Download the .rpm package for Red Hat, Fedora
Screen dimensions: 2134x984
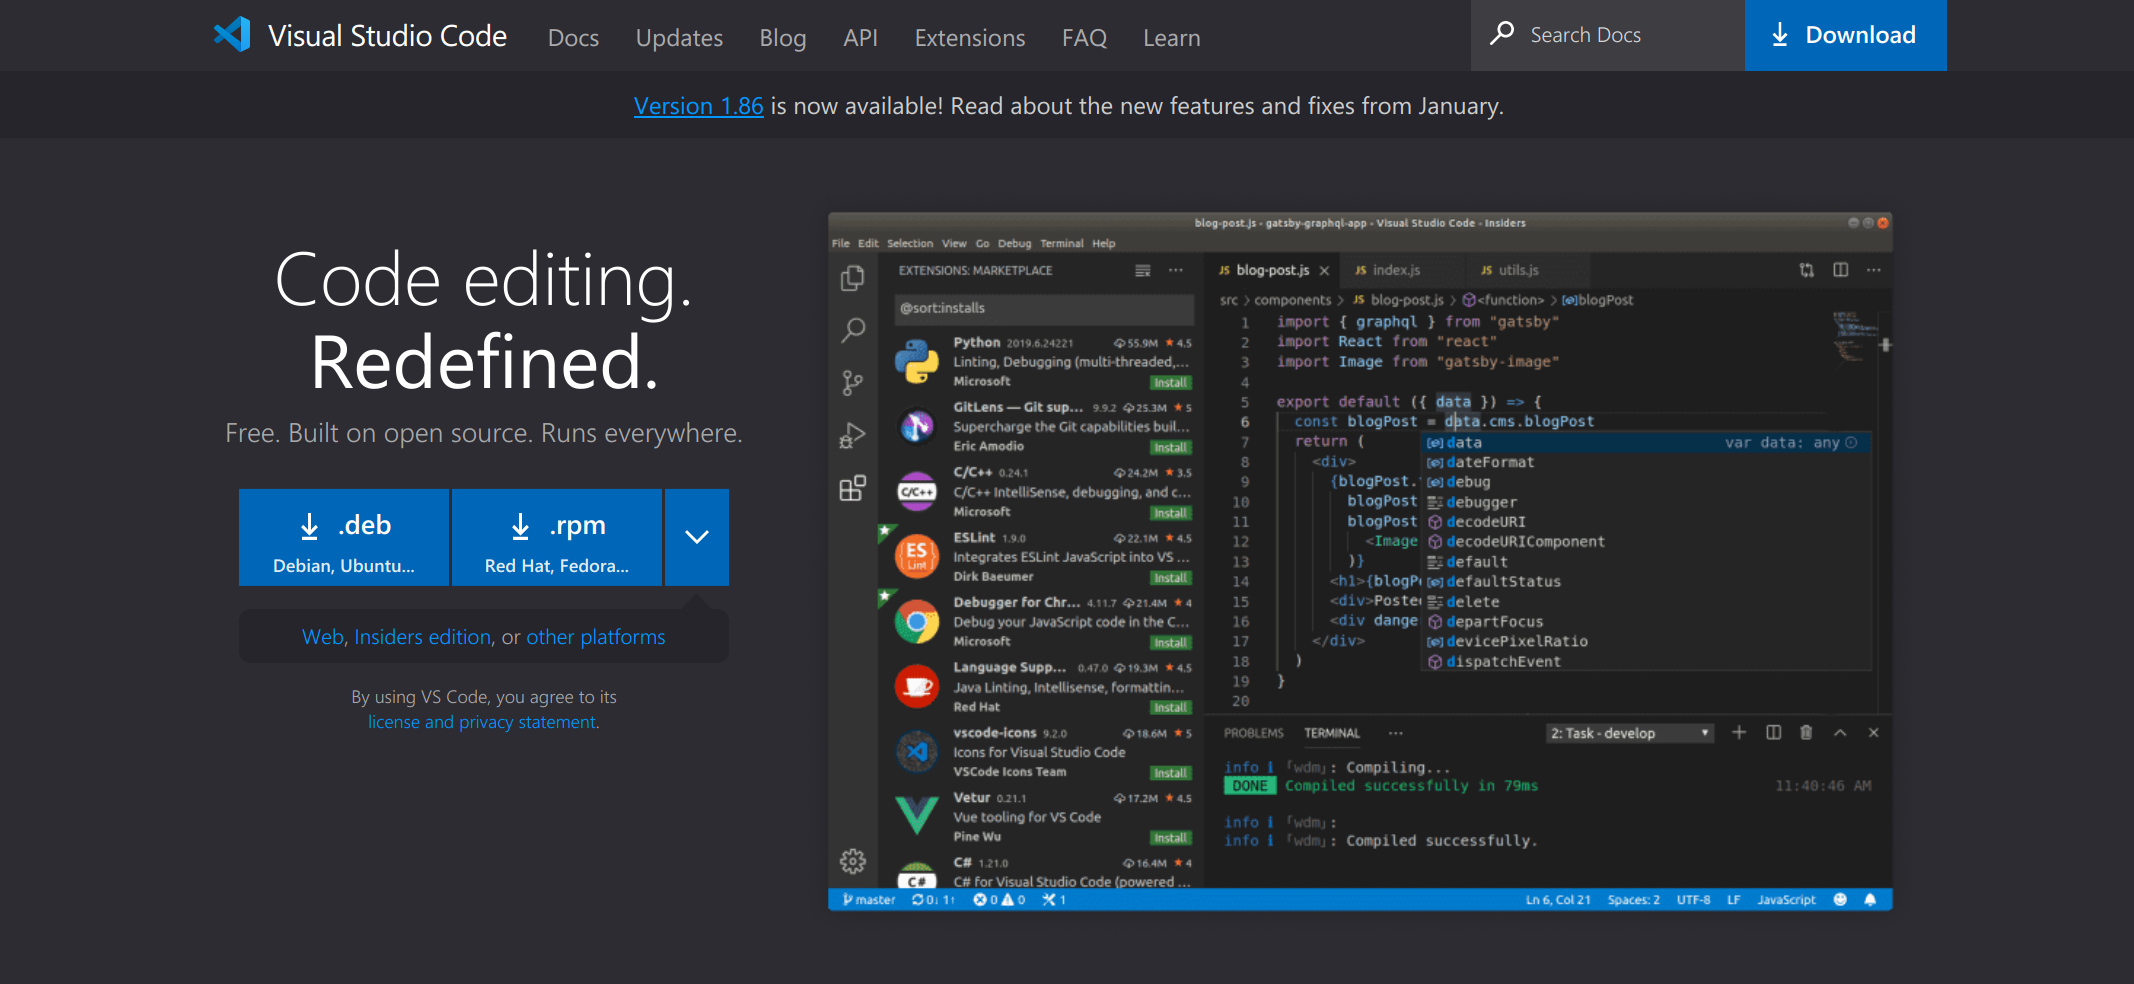557,537
